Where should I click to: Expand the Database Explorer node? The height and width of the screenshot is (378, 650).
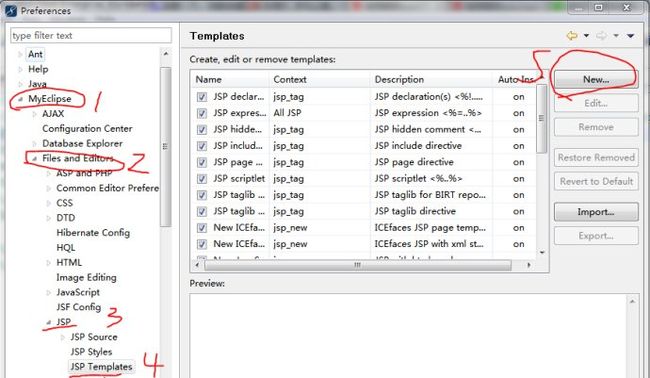pyautogui.click(x=34, y=144)
